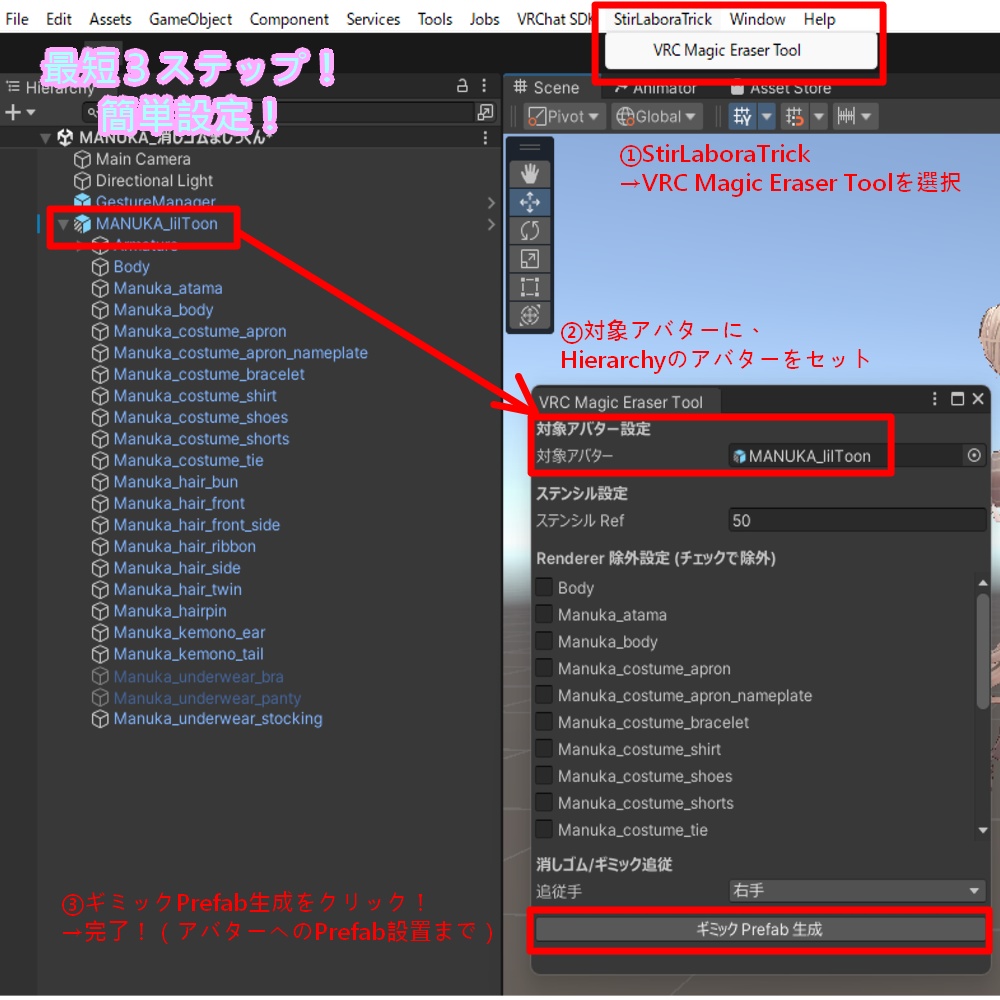
Task: Switch to the Animator tab
Action: pos(660,88)
